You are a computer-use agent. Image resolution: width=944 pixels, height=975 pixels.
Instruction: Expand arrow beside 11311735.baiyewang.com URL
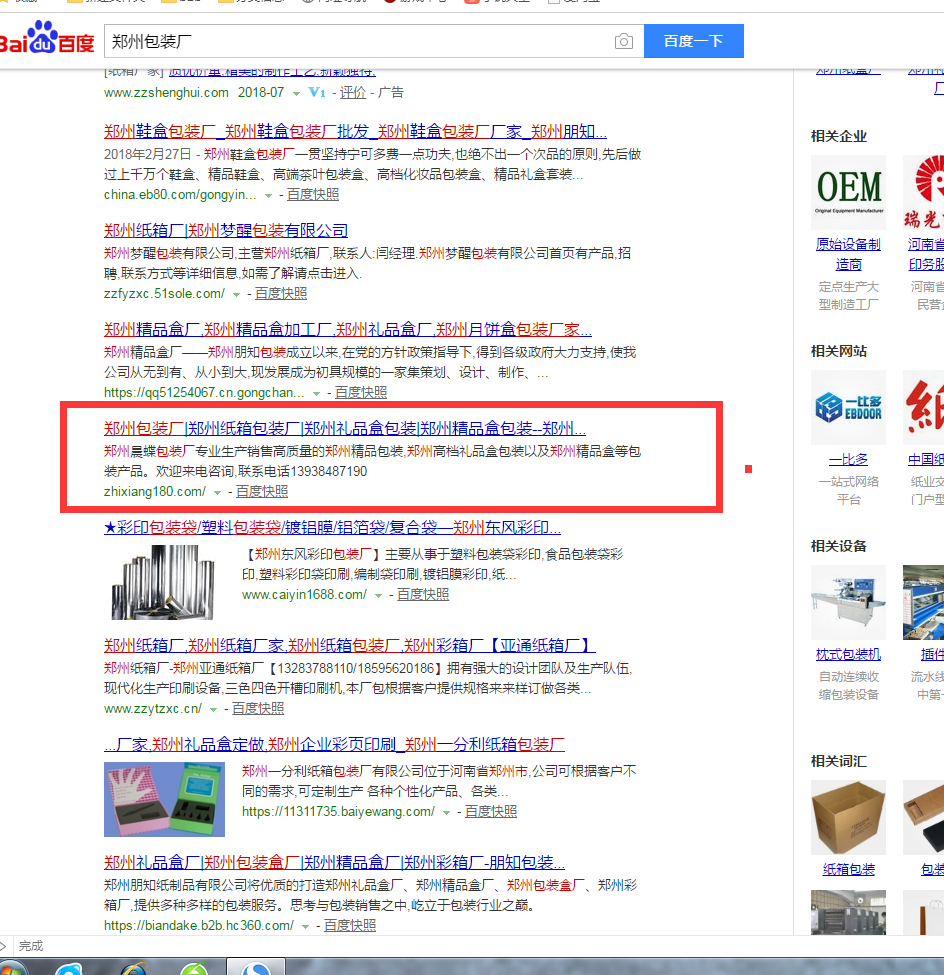(x=446, y=813)
